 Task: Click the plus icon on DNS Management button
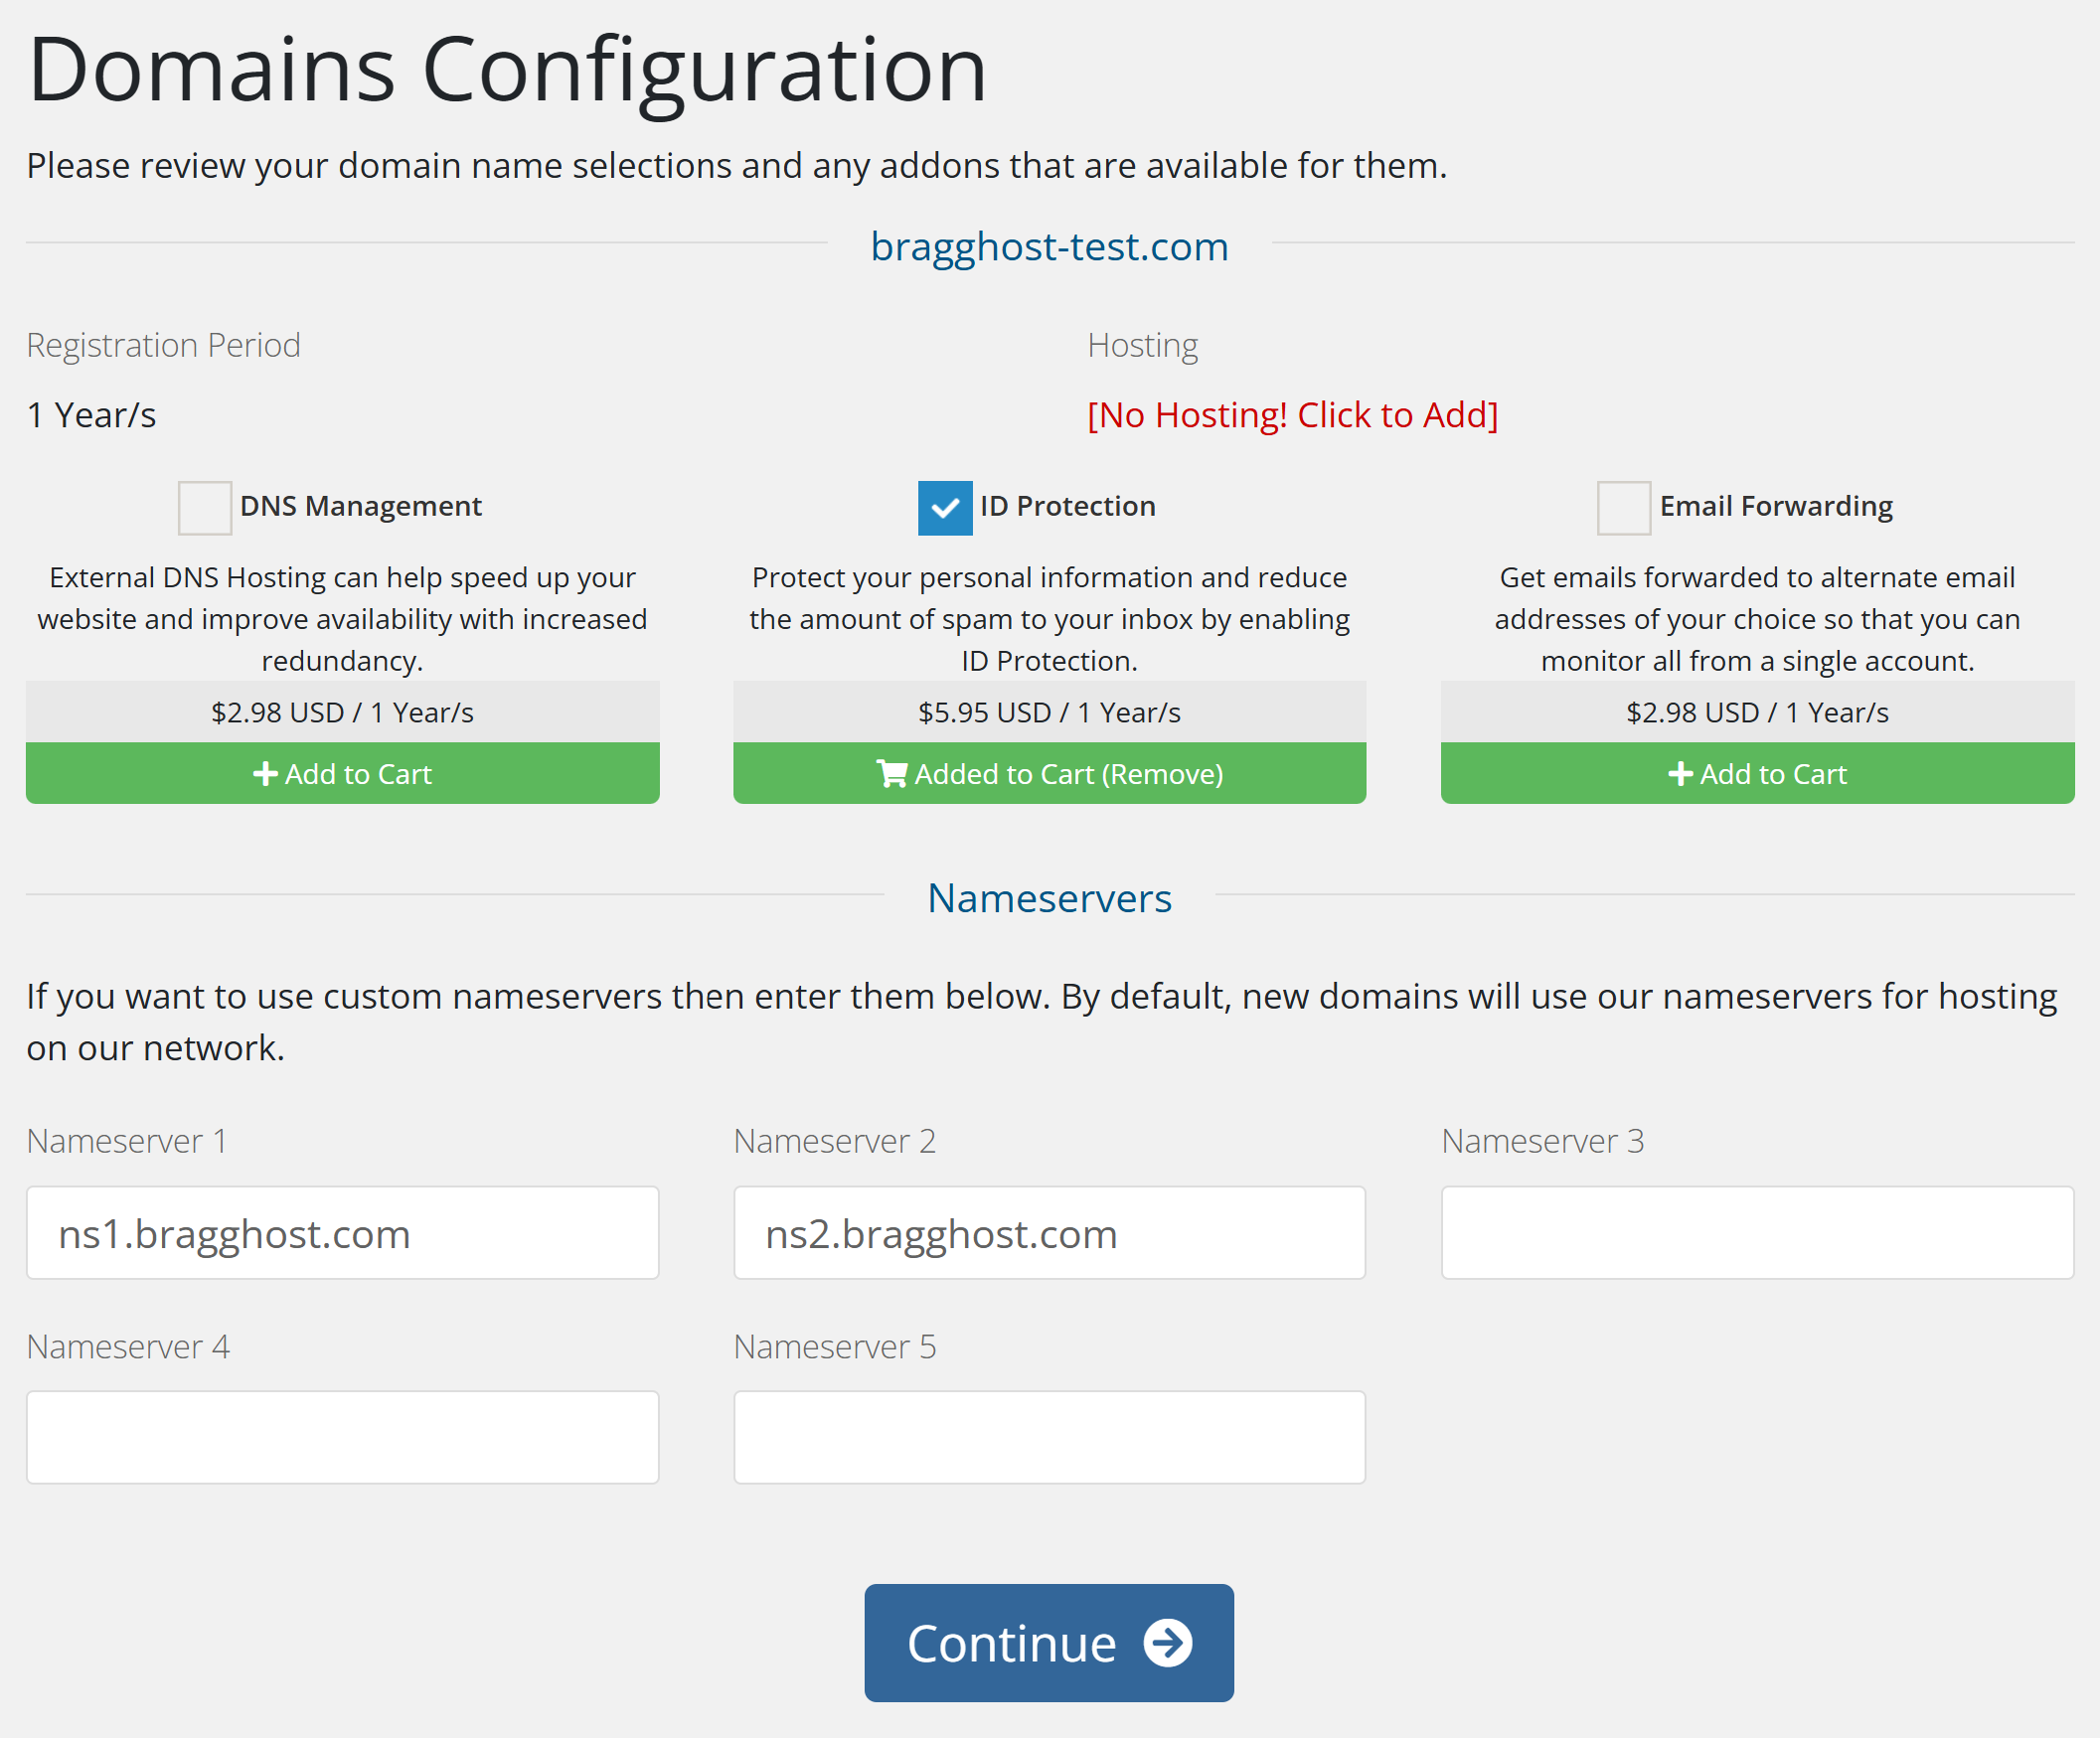click(265, 774)
